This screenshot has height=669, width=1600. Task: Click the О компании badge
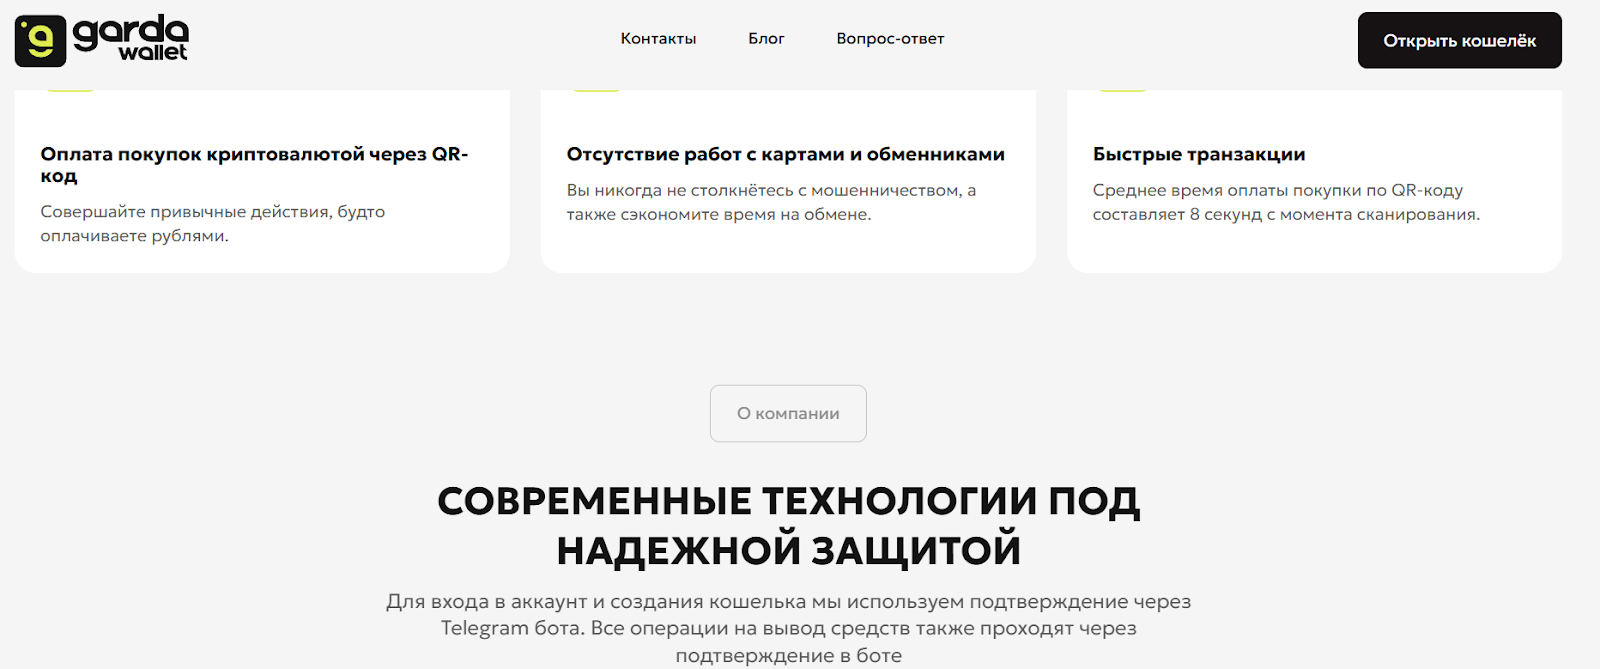[x=788, y=413]
